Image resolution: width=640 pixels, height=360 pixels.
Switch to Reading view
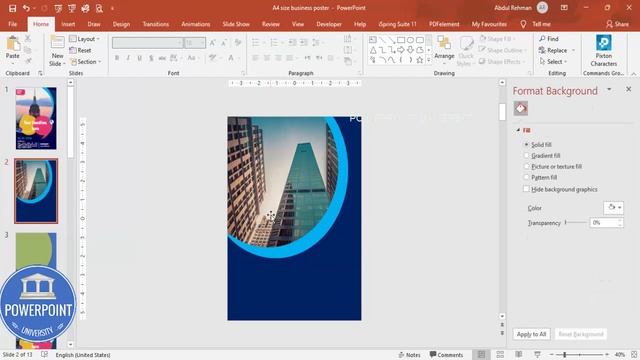(x=518, y=354)
